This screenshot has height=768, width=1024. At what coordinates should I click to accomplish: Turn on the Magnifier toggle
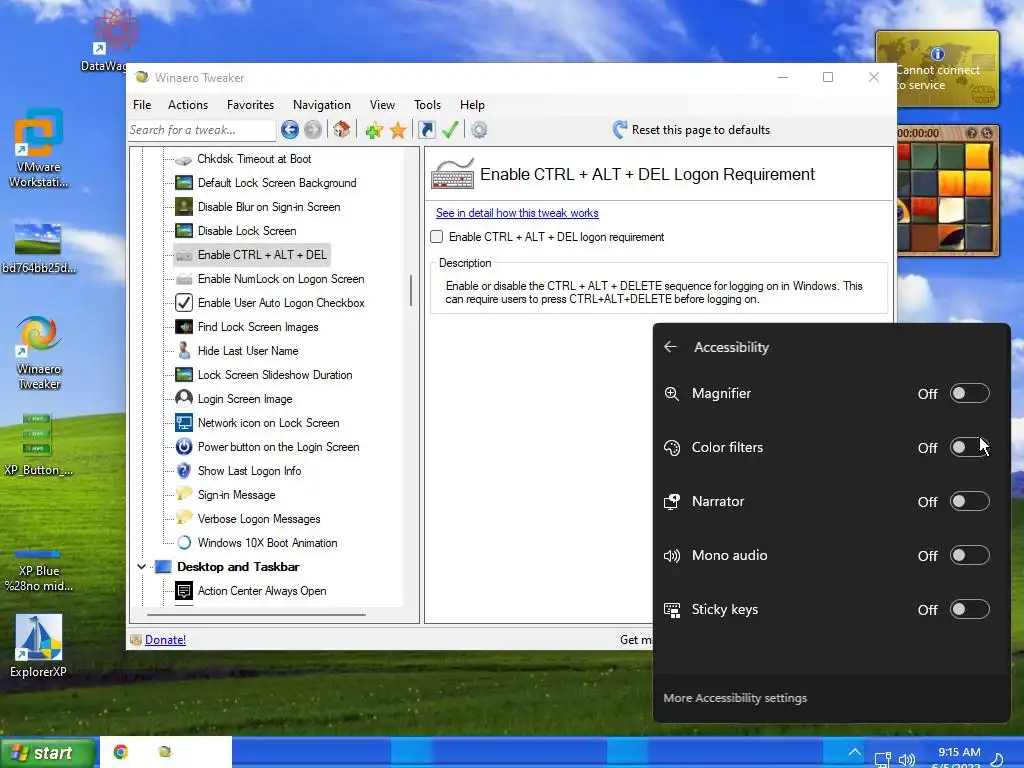click(969, 393)
